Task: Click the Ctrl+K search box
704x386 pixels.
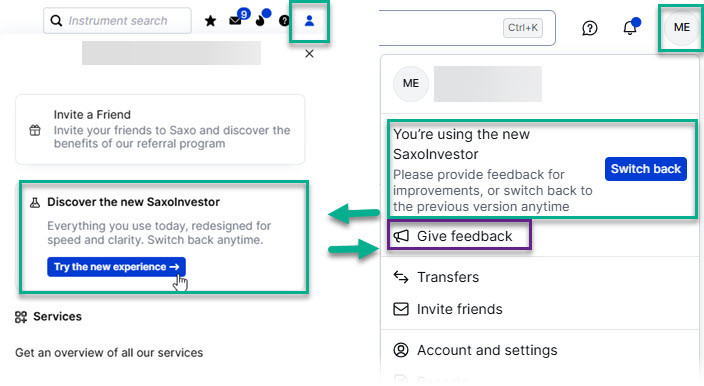Action: tap(467, 28)
